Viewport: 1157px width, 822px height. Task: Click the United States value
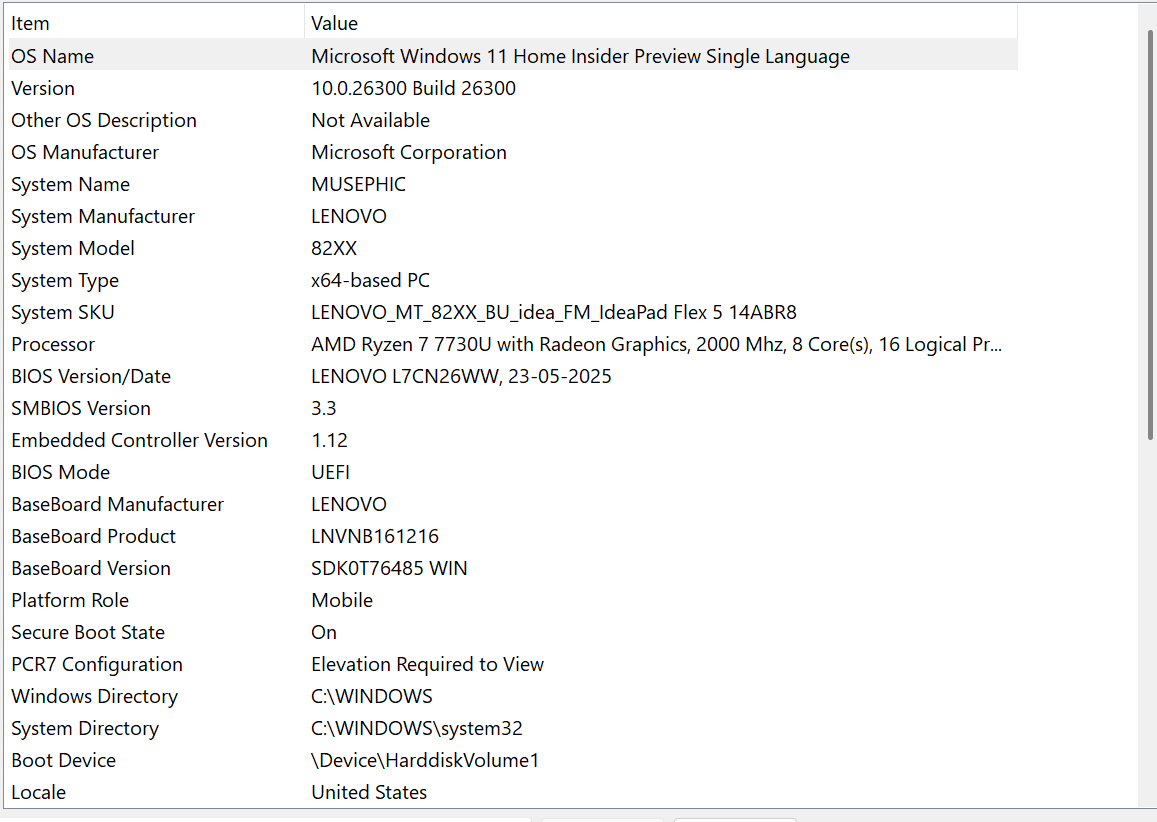[x=369, y=792]
